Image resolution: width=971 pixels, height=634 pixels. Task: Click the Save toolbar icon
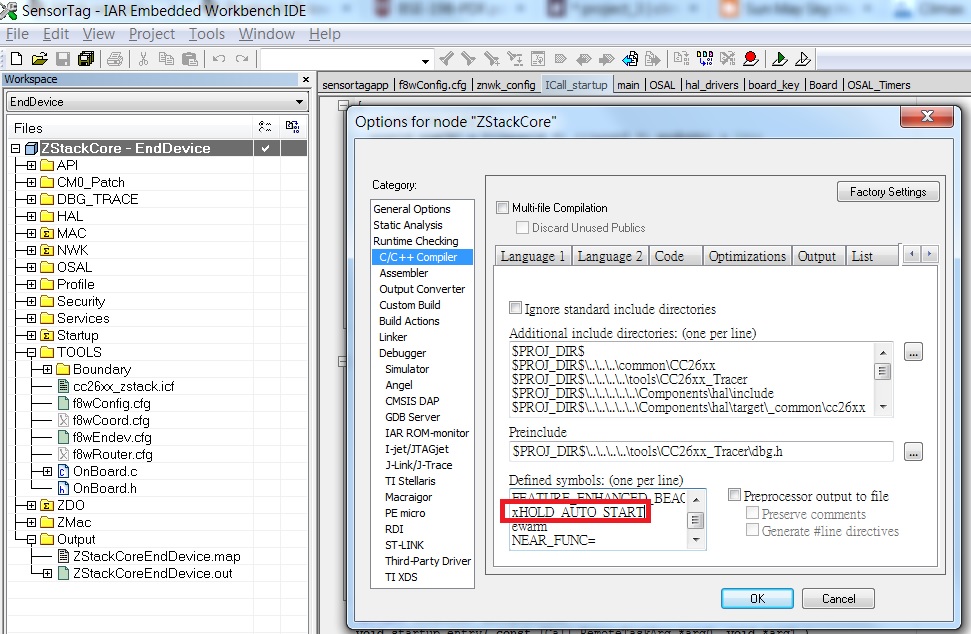point(63,59)
